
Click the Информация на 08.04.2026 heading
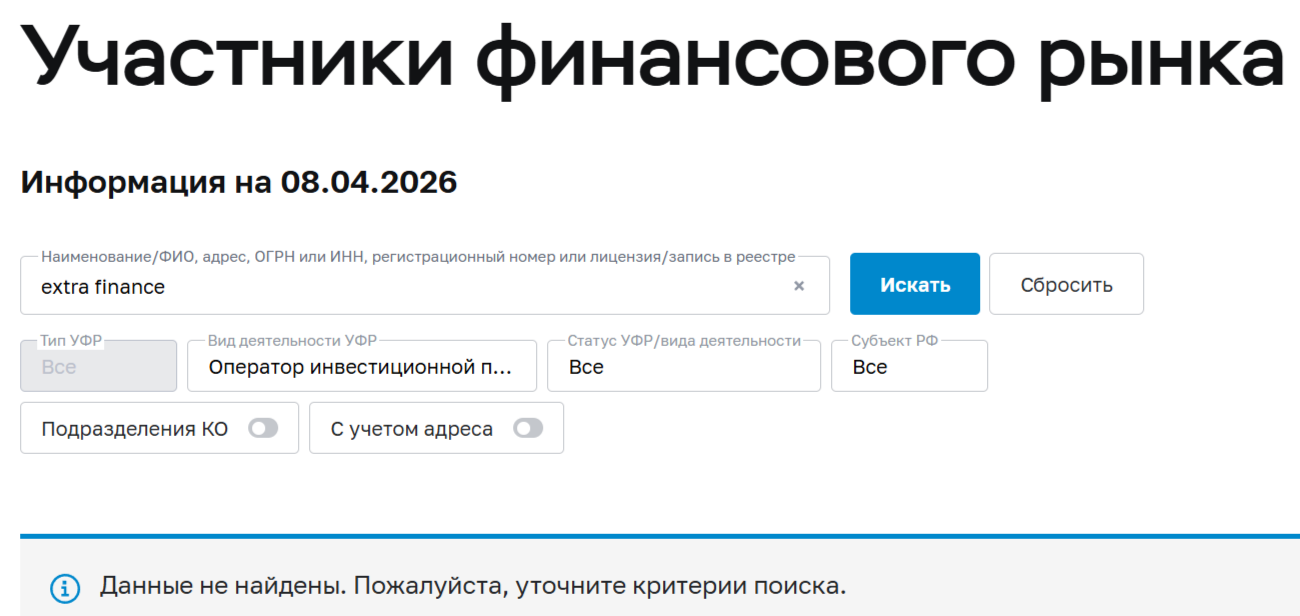[239, 183]
